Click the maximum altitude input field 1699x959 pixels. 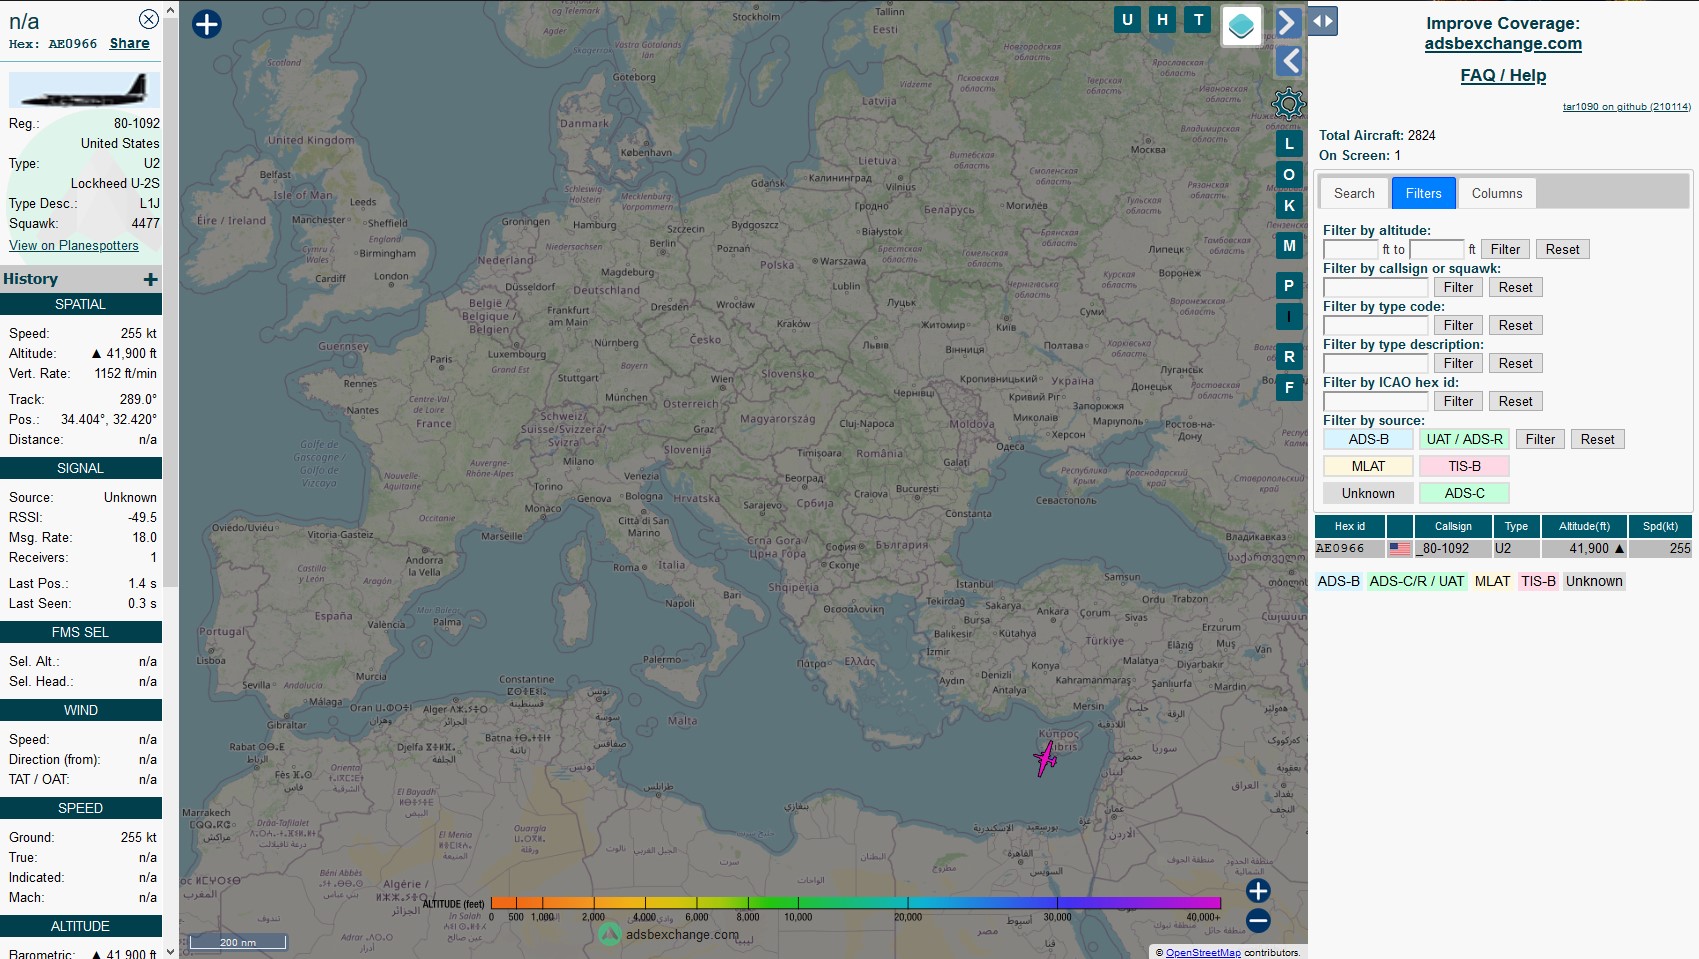coord(1437,249)
